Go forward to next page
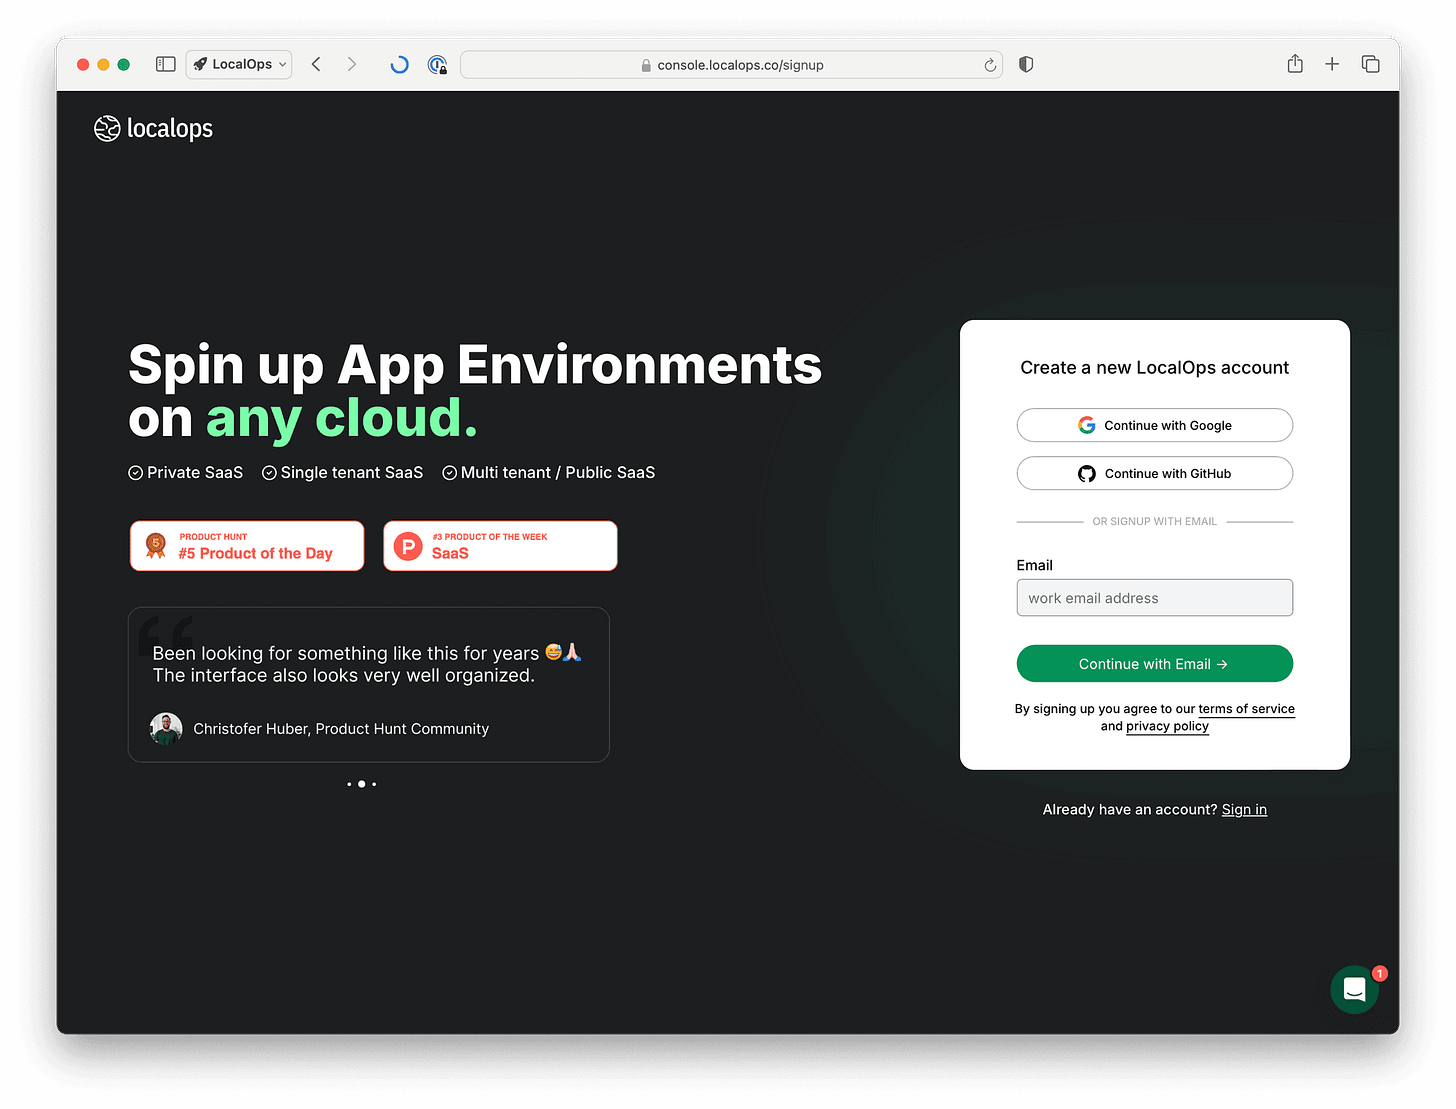 point(351,64)
